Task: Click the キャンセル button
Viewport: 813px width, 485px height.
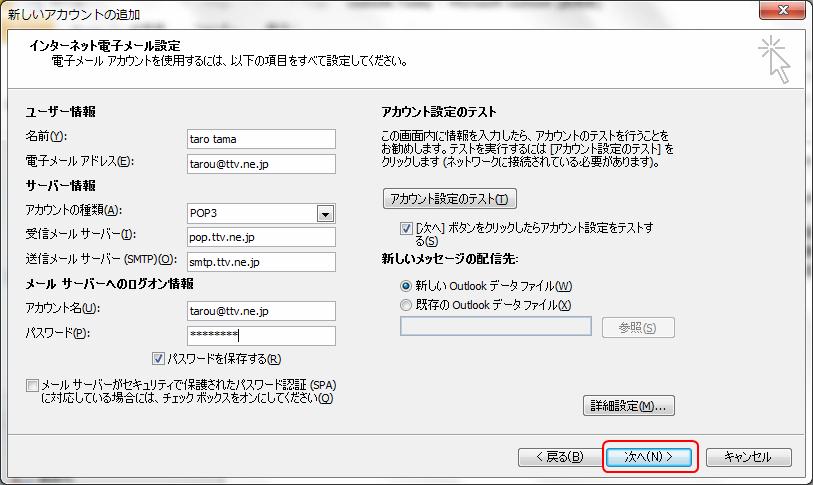Action: (749, 457)
